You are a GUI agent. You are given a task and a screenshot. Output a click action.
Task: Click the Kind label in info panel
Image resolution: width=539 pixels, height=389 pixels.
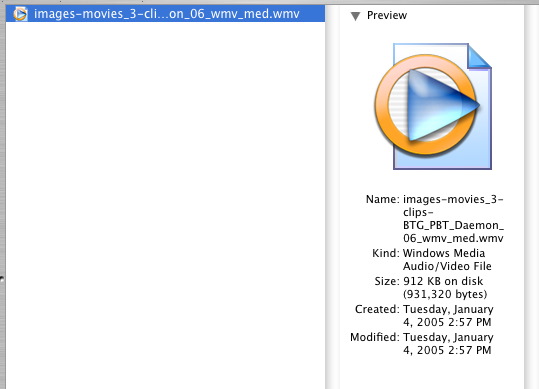[386, 253]
